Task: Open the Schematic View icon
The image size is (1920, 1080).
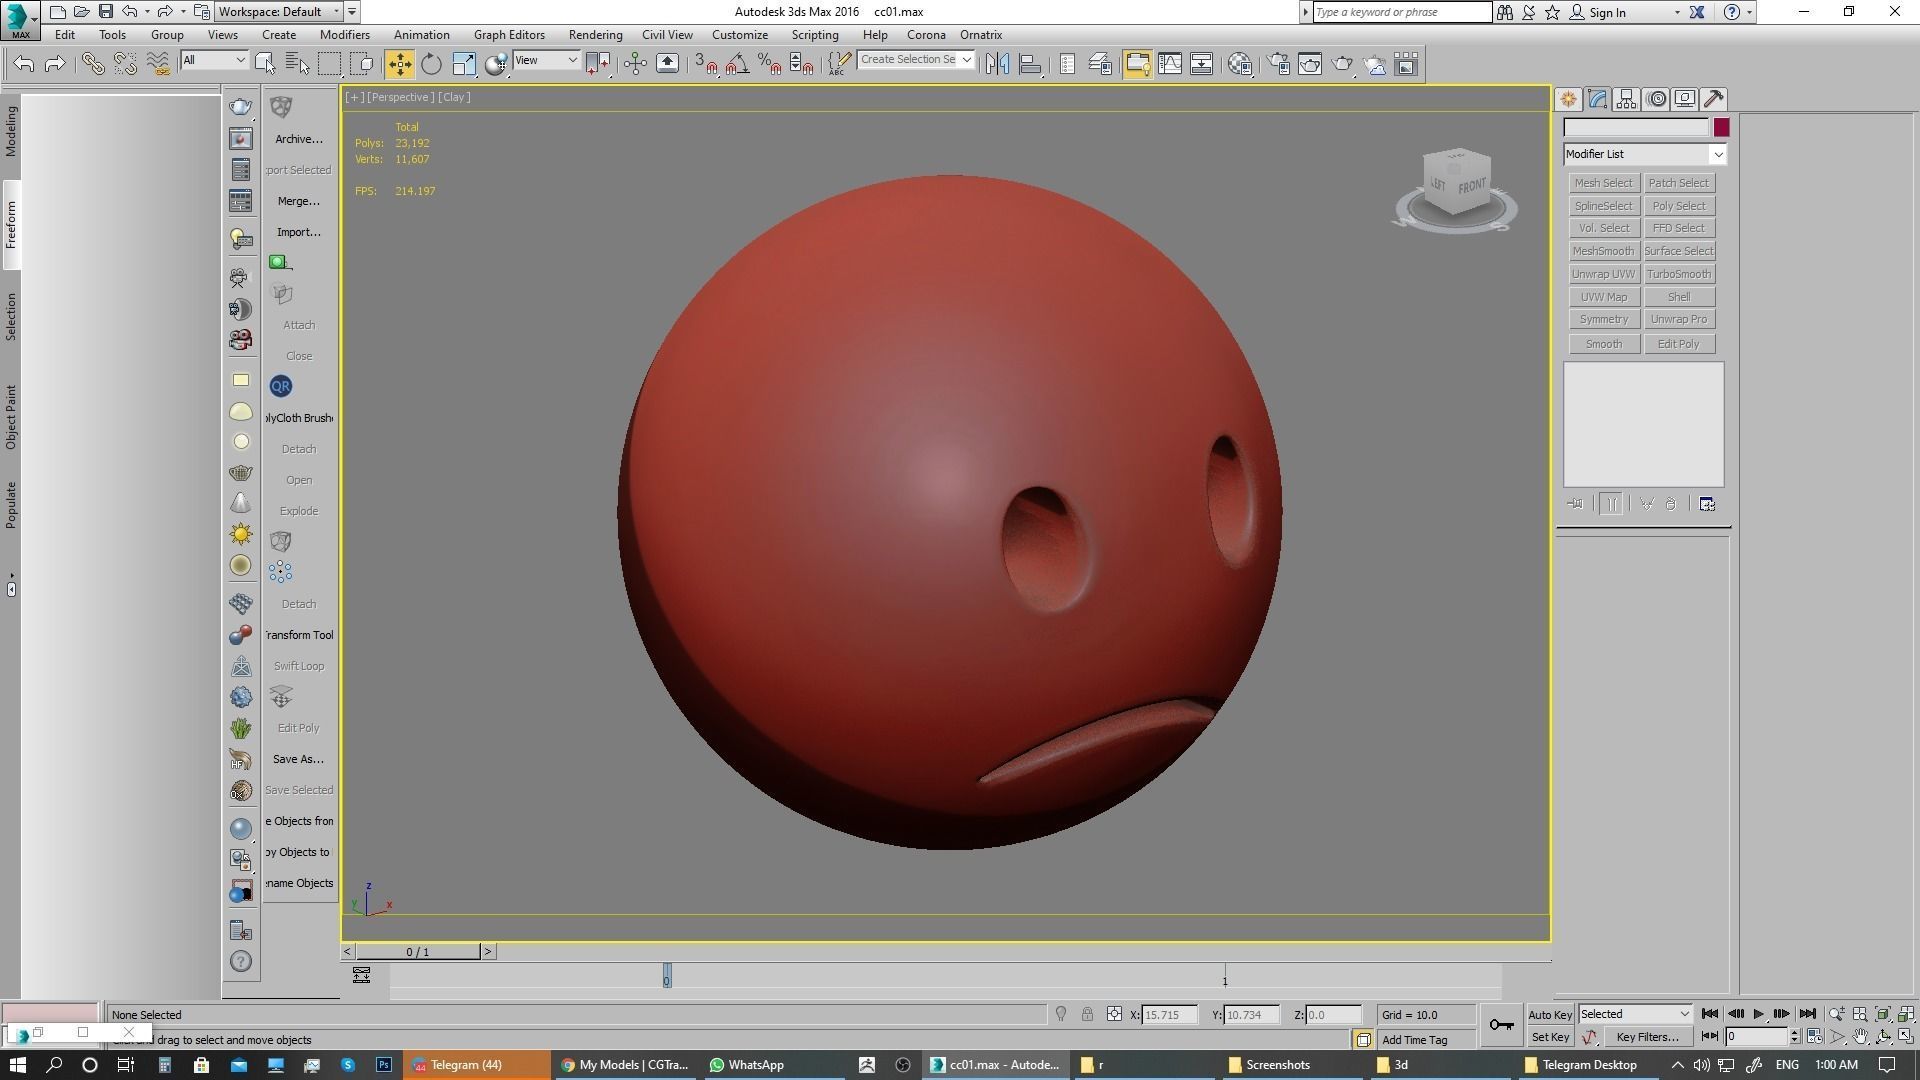Action: (1202, 64)
